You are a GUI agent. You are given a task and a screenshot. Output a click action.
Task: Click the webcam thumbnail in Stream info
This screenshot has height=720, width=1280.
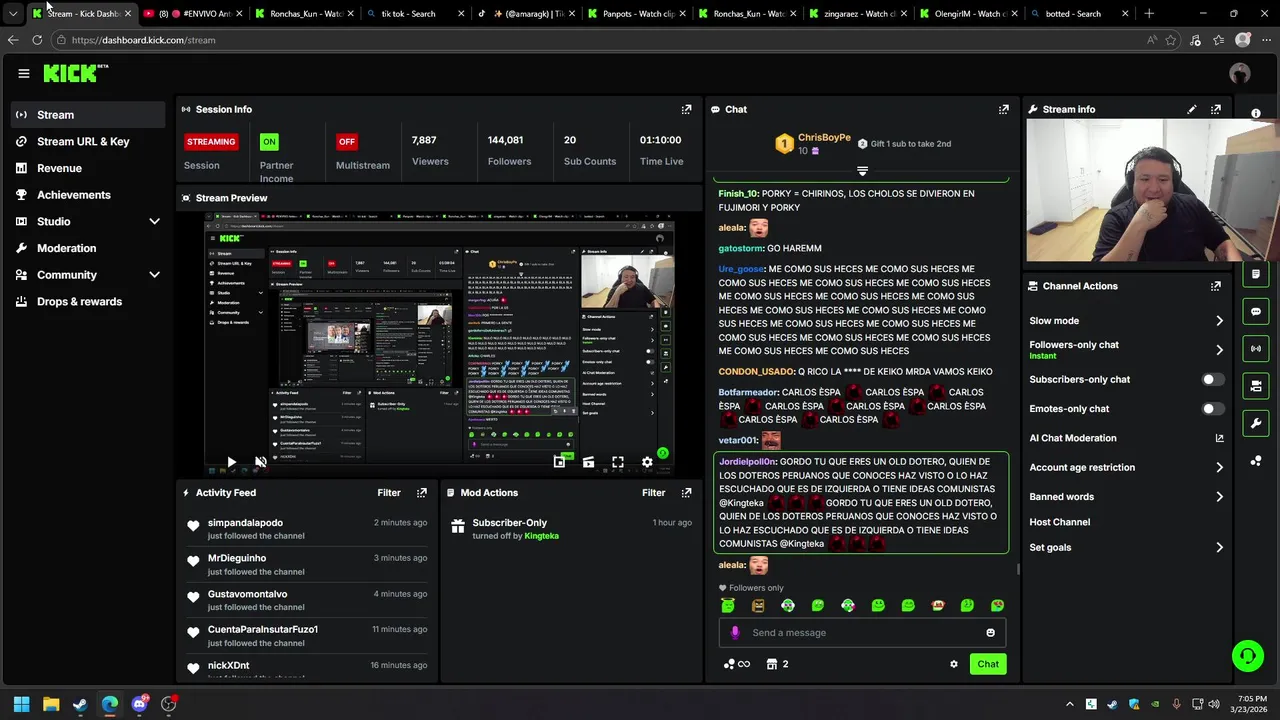[1151, 190]
